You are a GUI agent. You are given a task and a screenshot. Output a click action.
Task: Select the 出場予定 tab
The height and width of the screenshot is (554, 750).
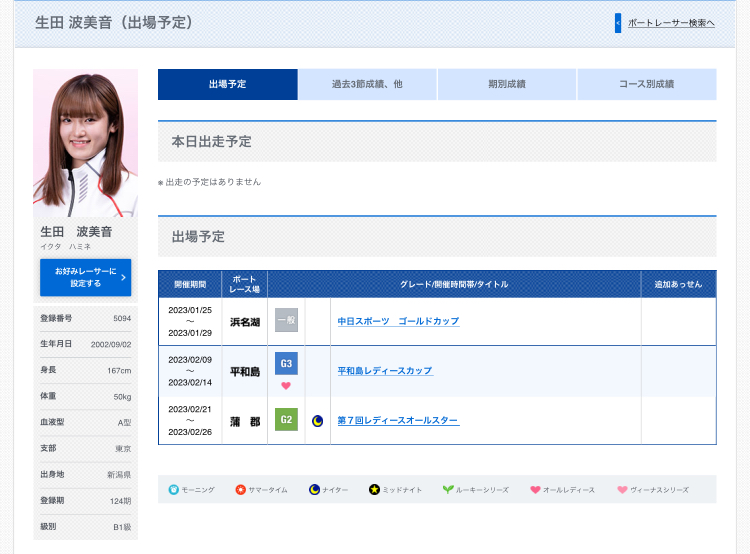tap(228, 85)
